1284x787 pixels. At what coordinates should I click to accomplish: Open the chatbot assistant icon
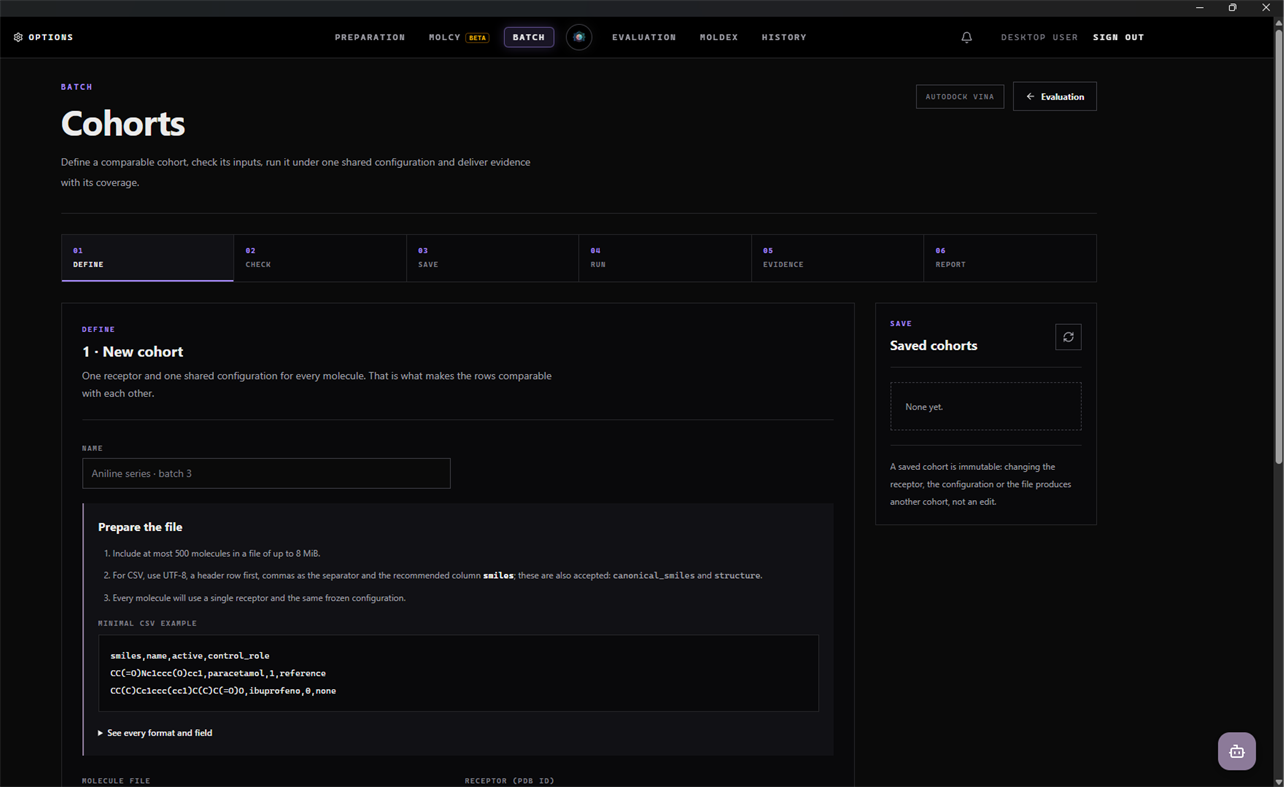coord(1236,751)
